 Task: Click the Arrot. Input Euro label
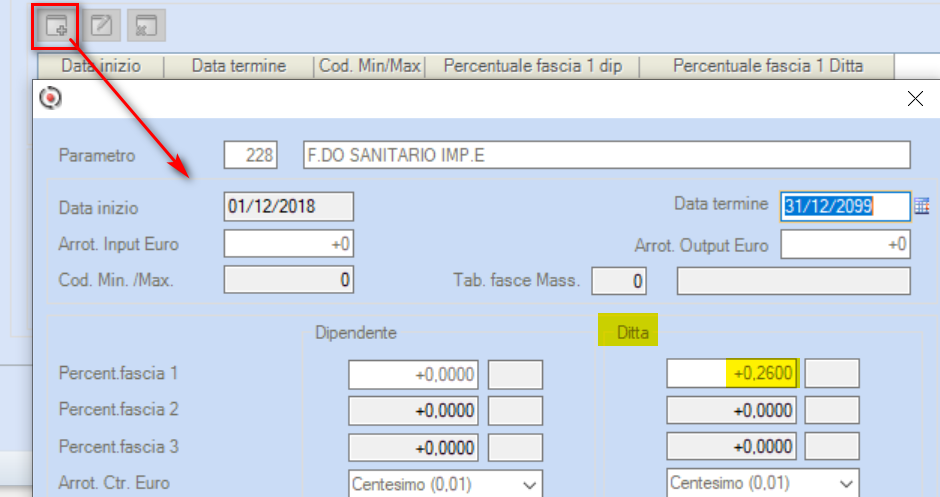118,245
